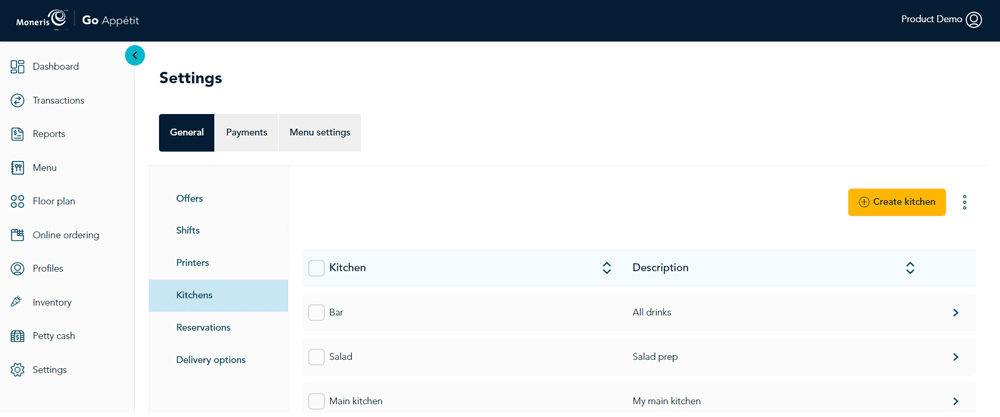The height and width of the screenshot is (417, 1000).
Task: Open Floor plan via sidebar label
Action: coord(54,201)
